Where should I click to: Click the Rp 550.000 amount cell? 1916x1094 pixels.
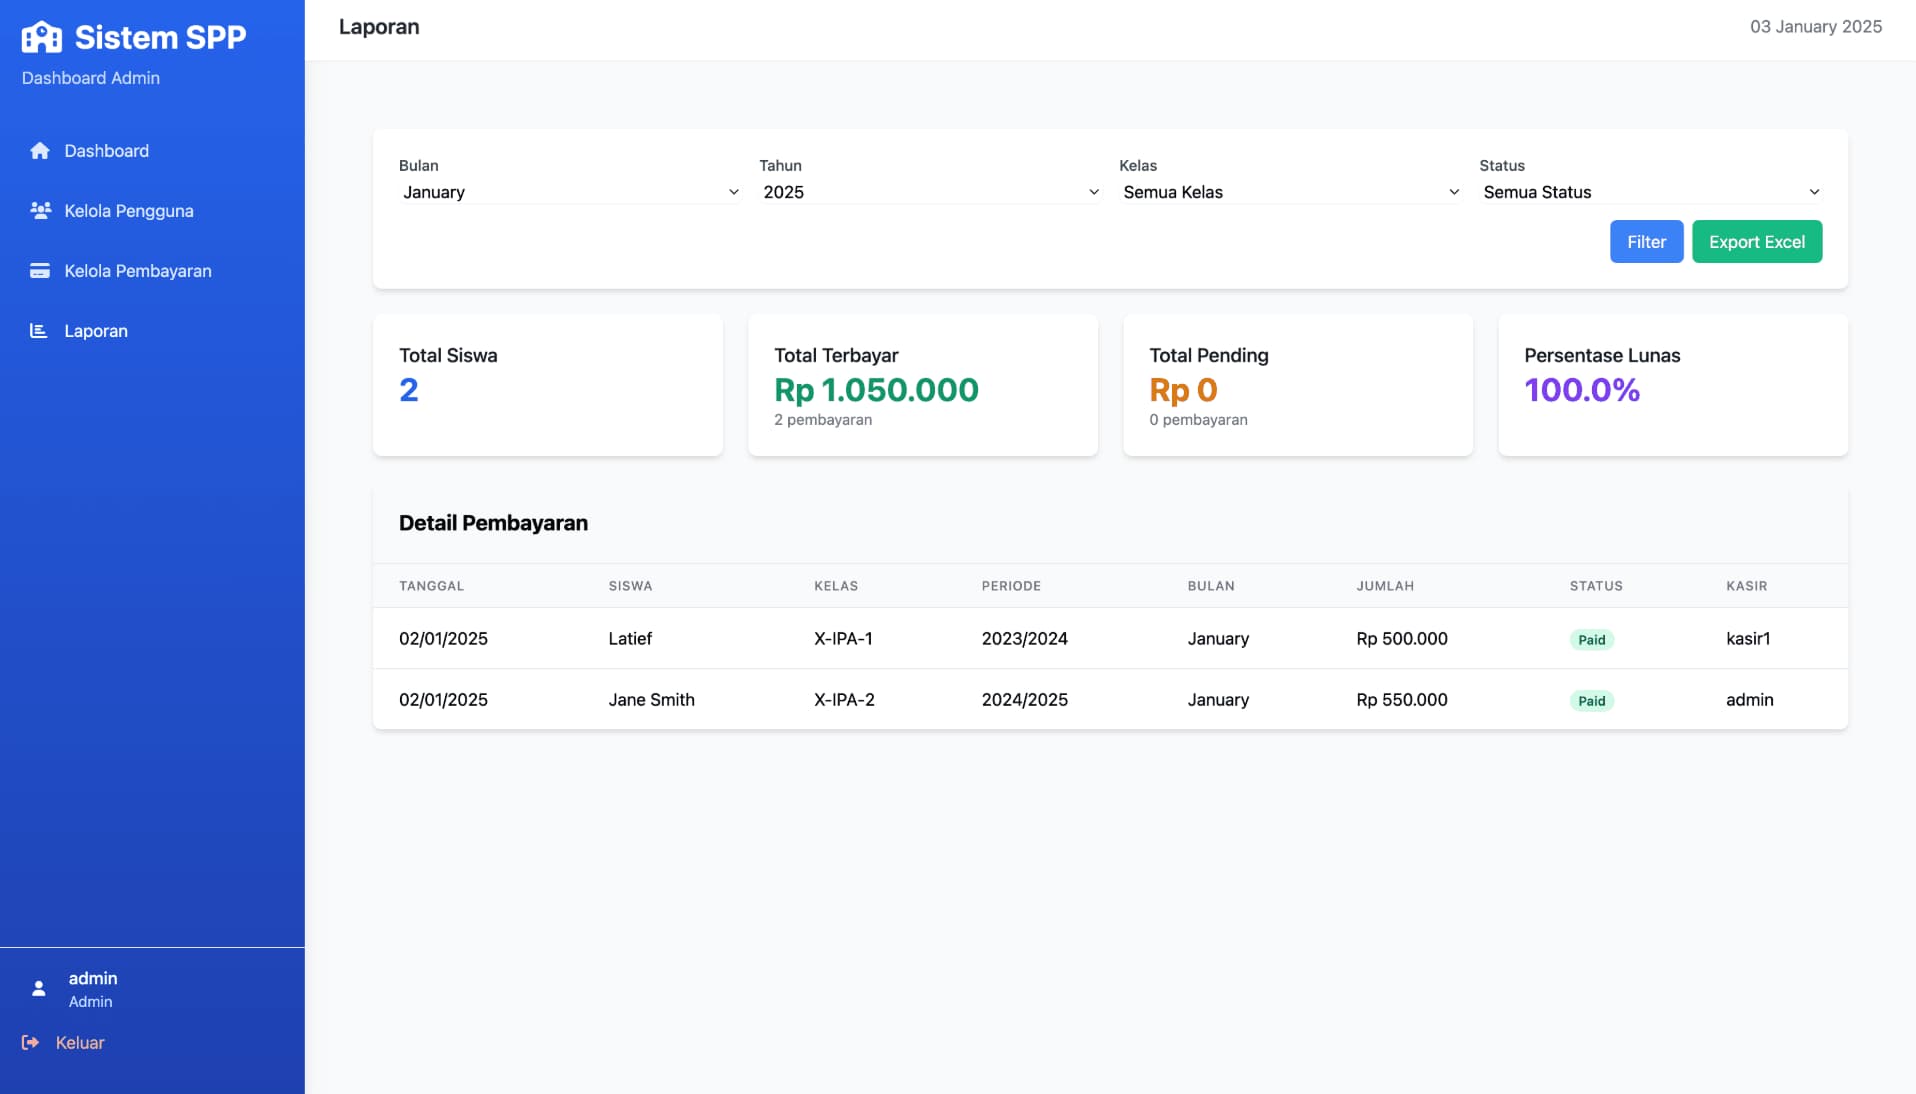(1402, 700)
